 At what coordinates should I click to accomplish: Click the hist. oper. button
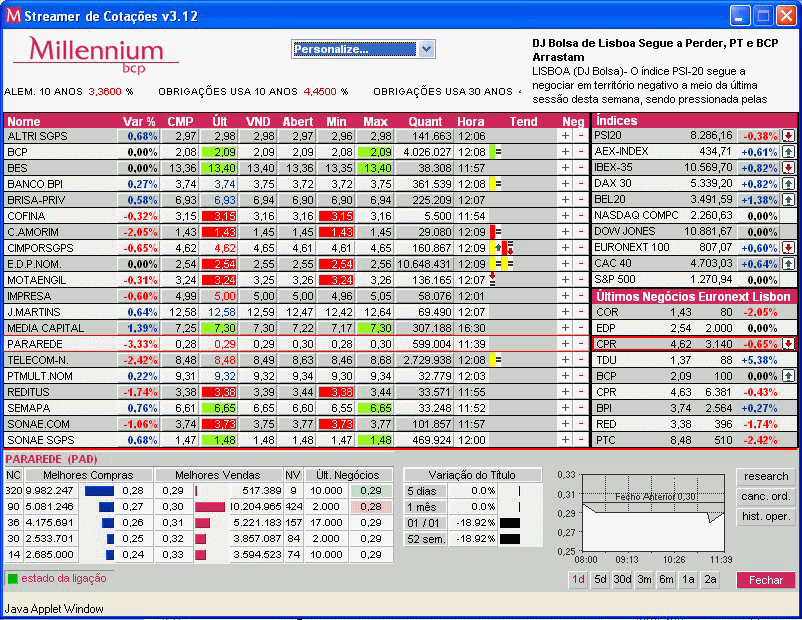(766, 516)
